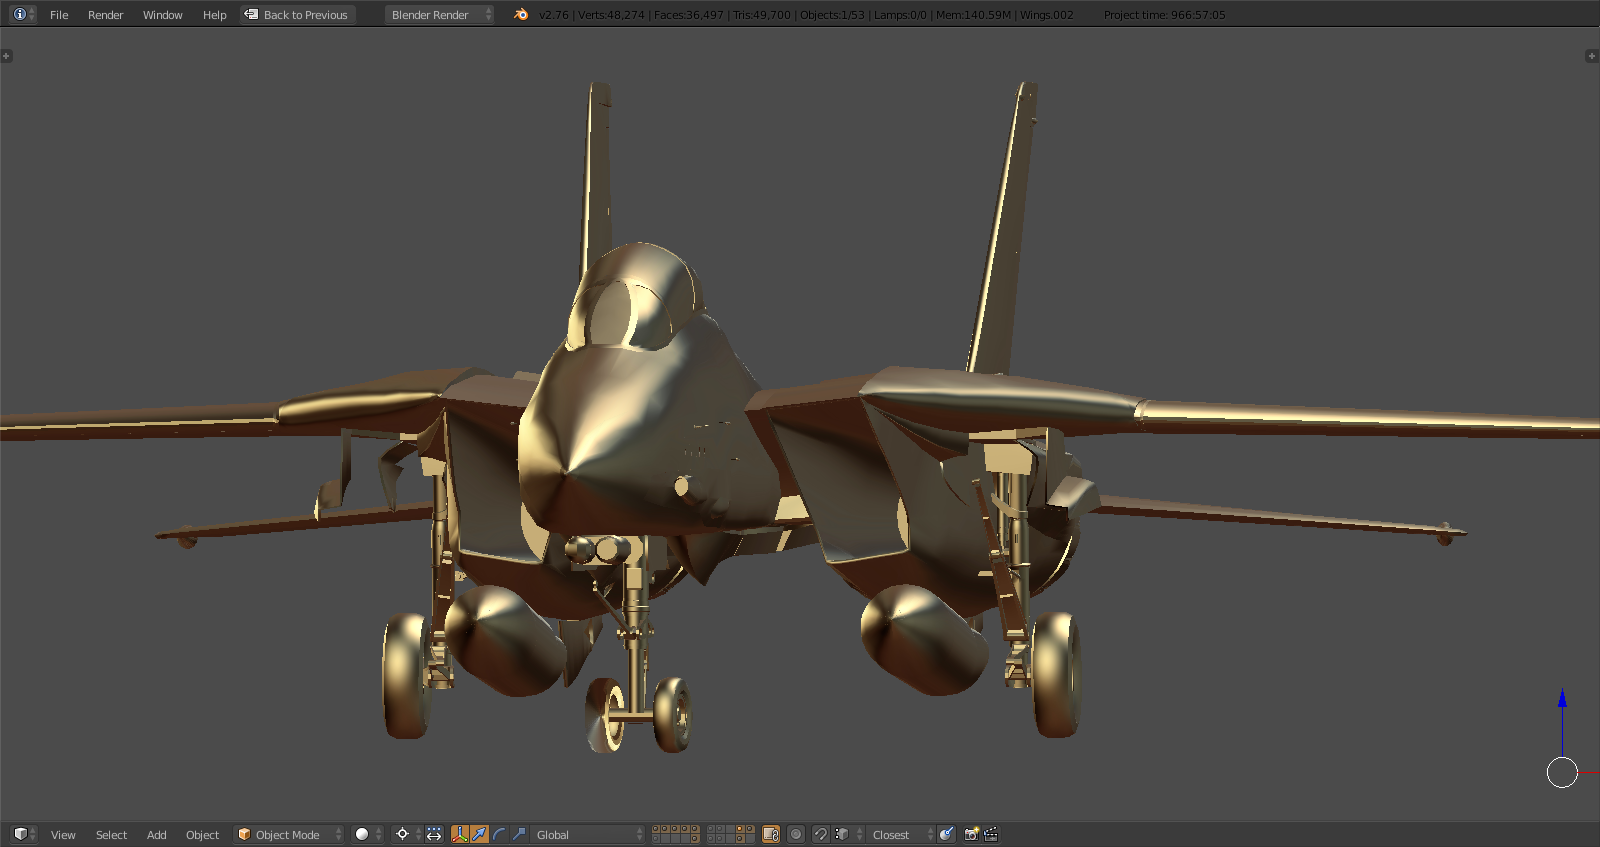The width and height of the screenshot is (1600, 847).
Task: Open the Info editor type selector icon
Action: coord(22,14)
